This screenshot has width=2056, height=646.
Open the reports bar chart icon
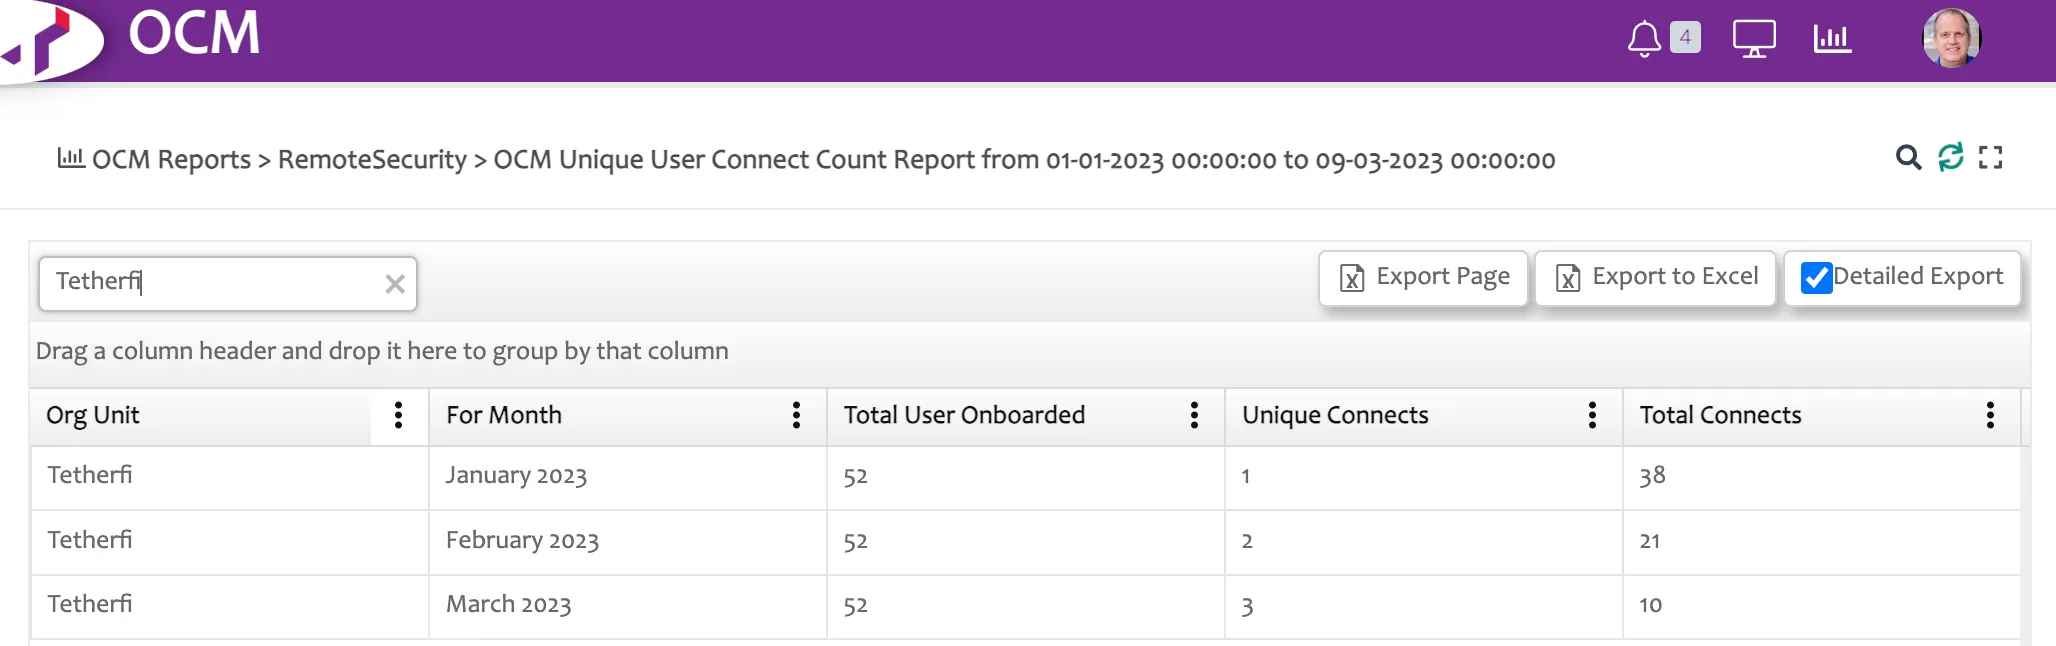tap(1832, 39)
